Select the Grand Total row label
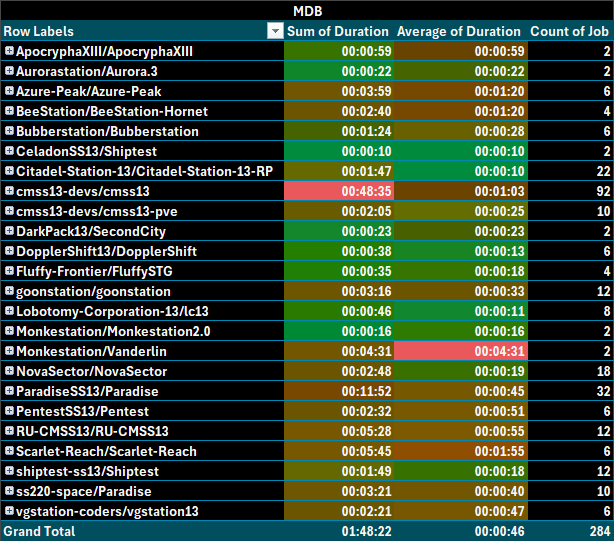Screen dimensions: 614x541 39,531
